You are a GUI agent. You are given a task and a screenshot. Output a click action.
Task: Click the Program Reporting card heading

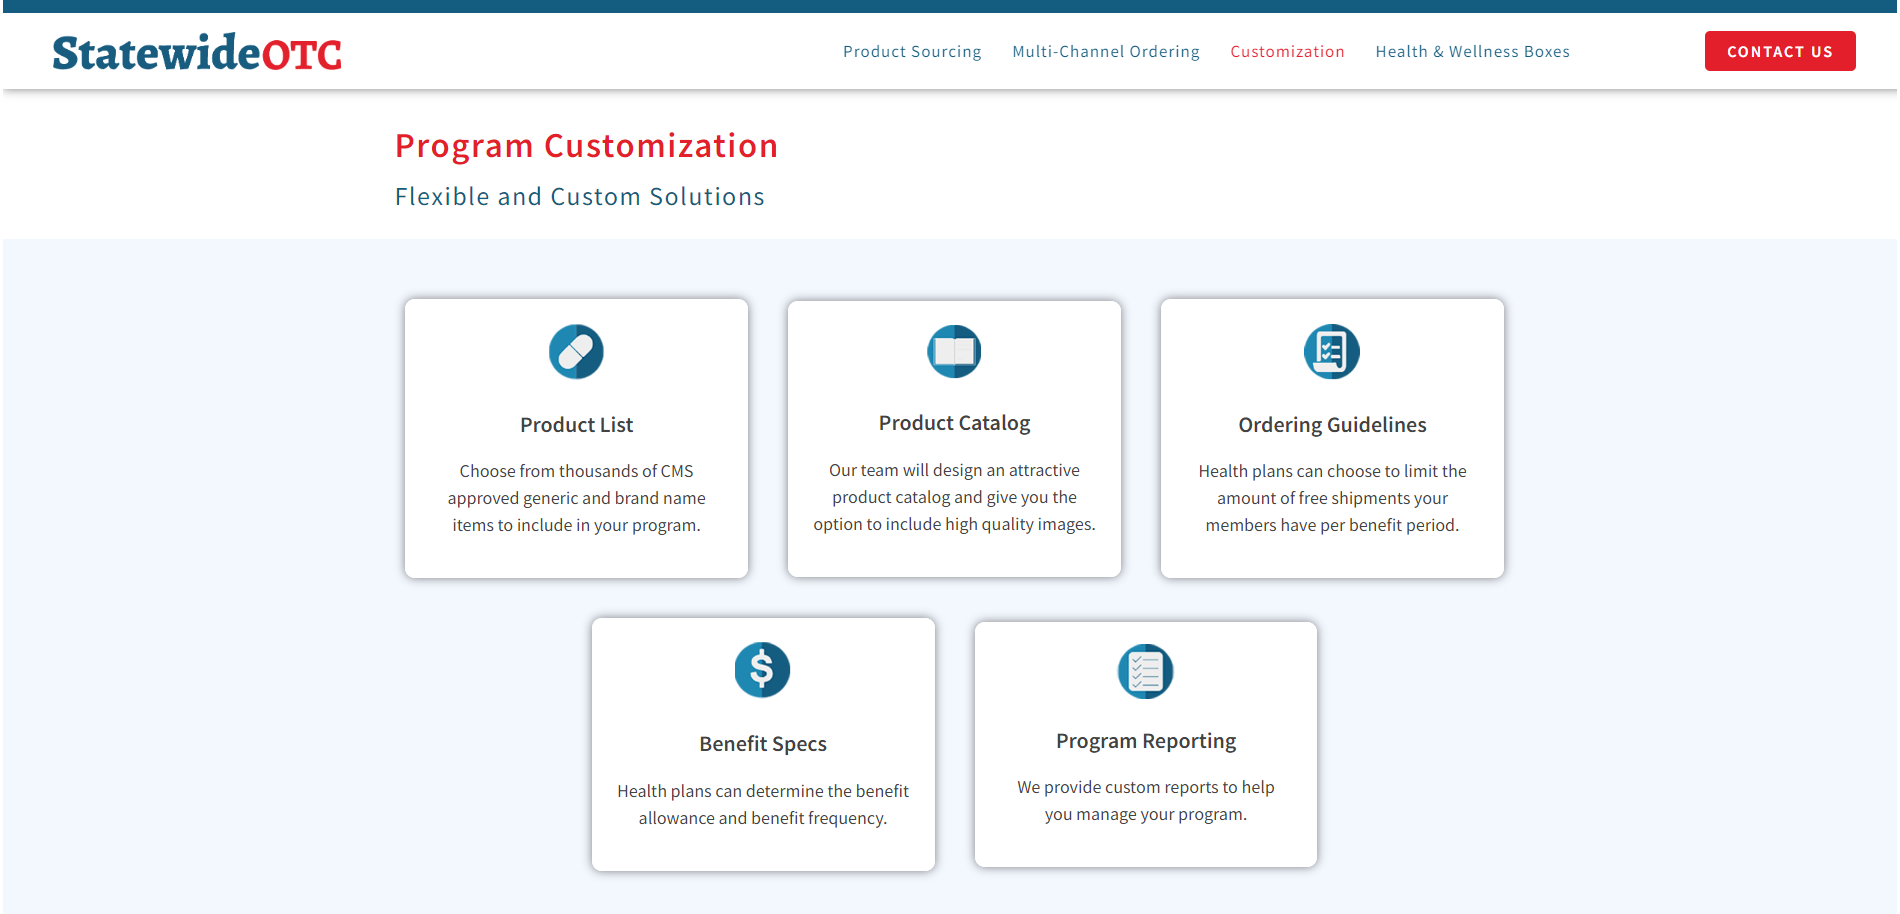point(1146,741)
